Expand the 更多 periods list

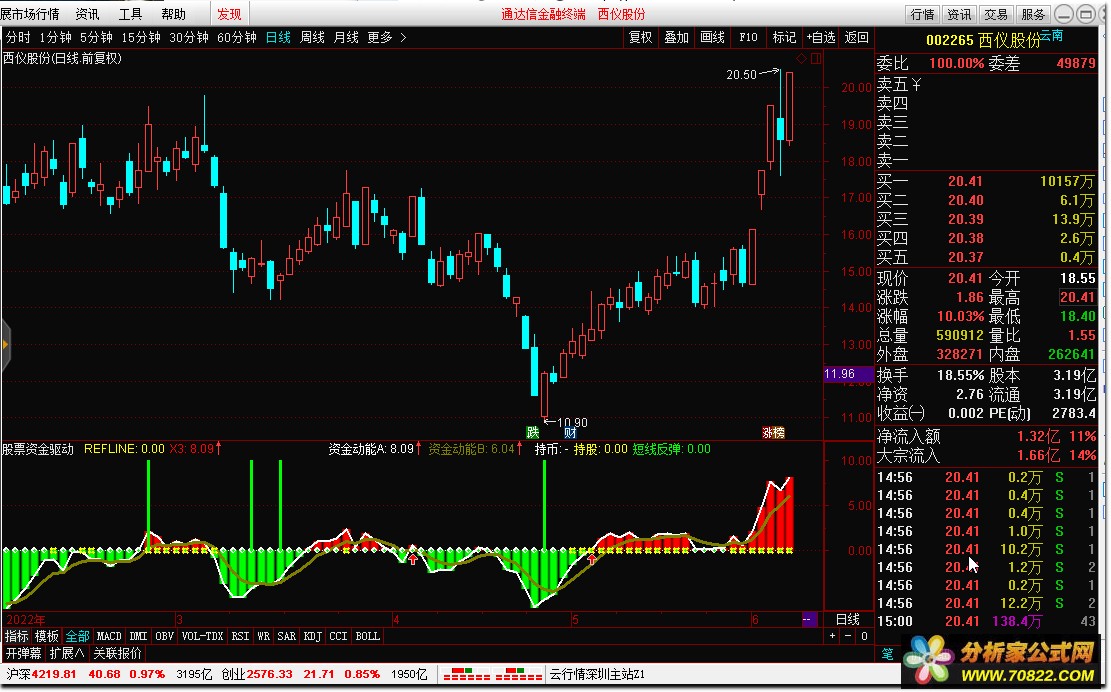386,37
